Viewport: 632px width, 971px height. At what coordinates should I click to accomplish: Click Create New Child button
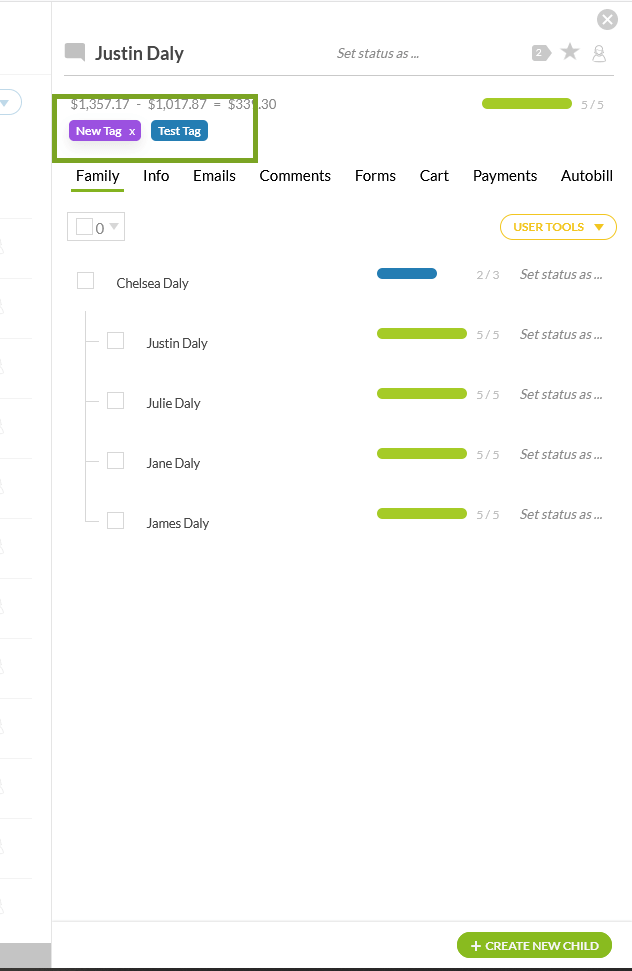534,945
